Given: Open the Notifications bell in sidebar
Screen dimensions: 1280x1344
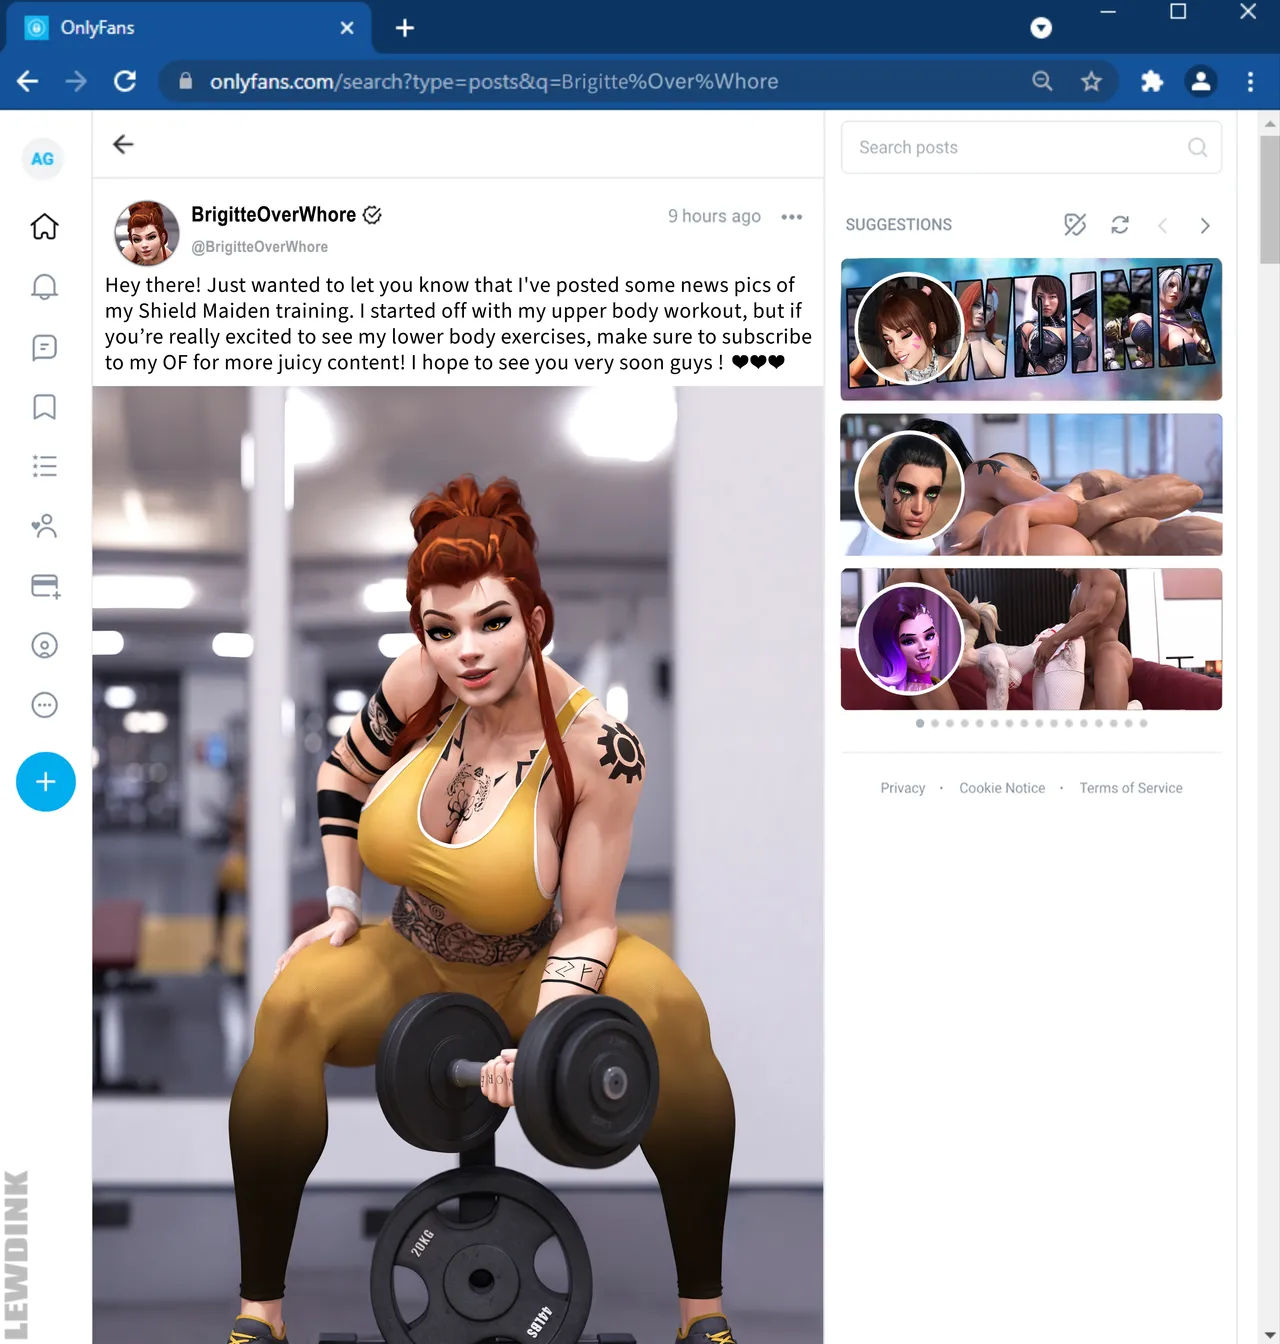Looking at the screenshot, I should (x=44, y=287).
